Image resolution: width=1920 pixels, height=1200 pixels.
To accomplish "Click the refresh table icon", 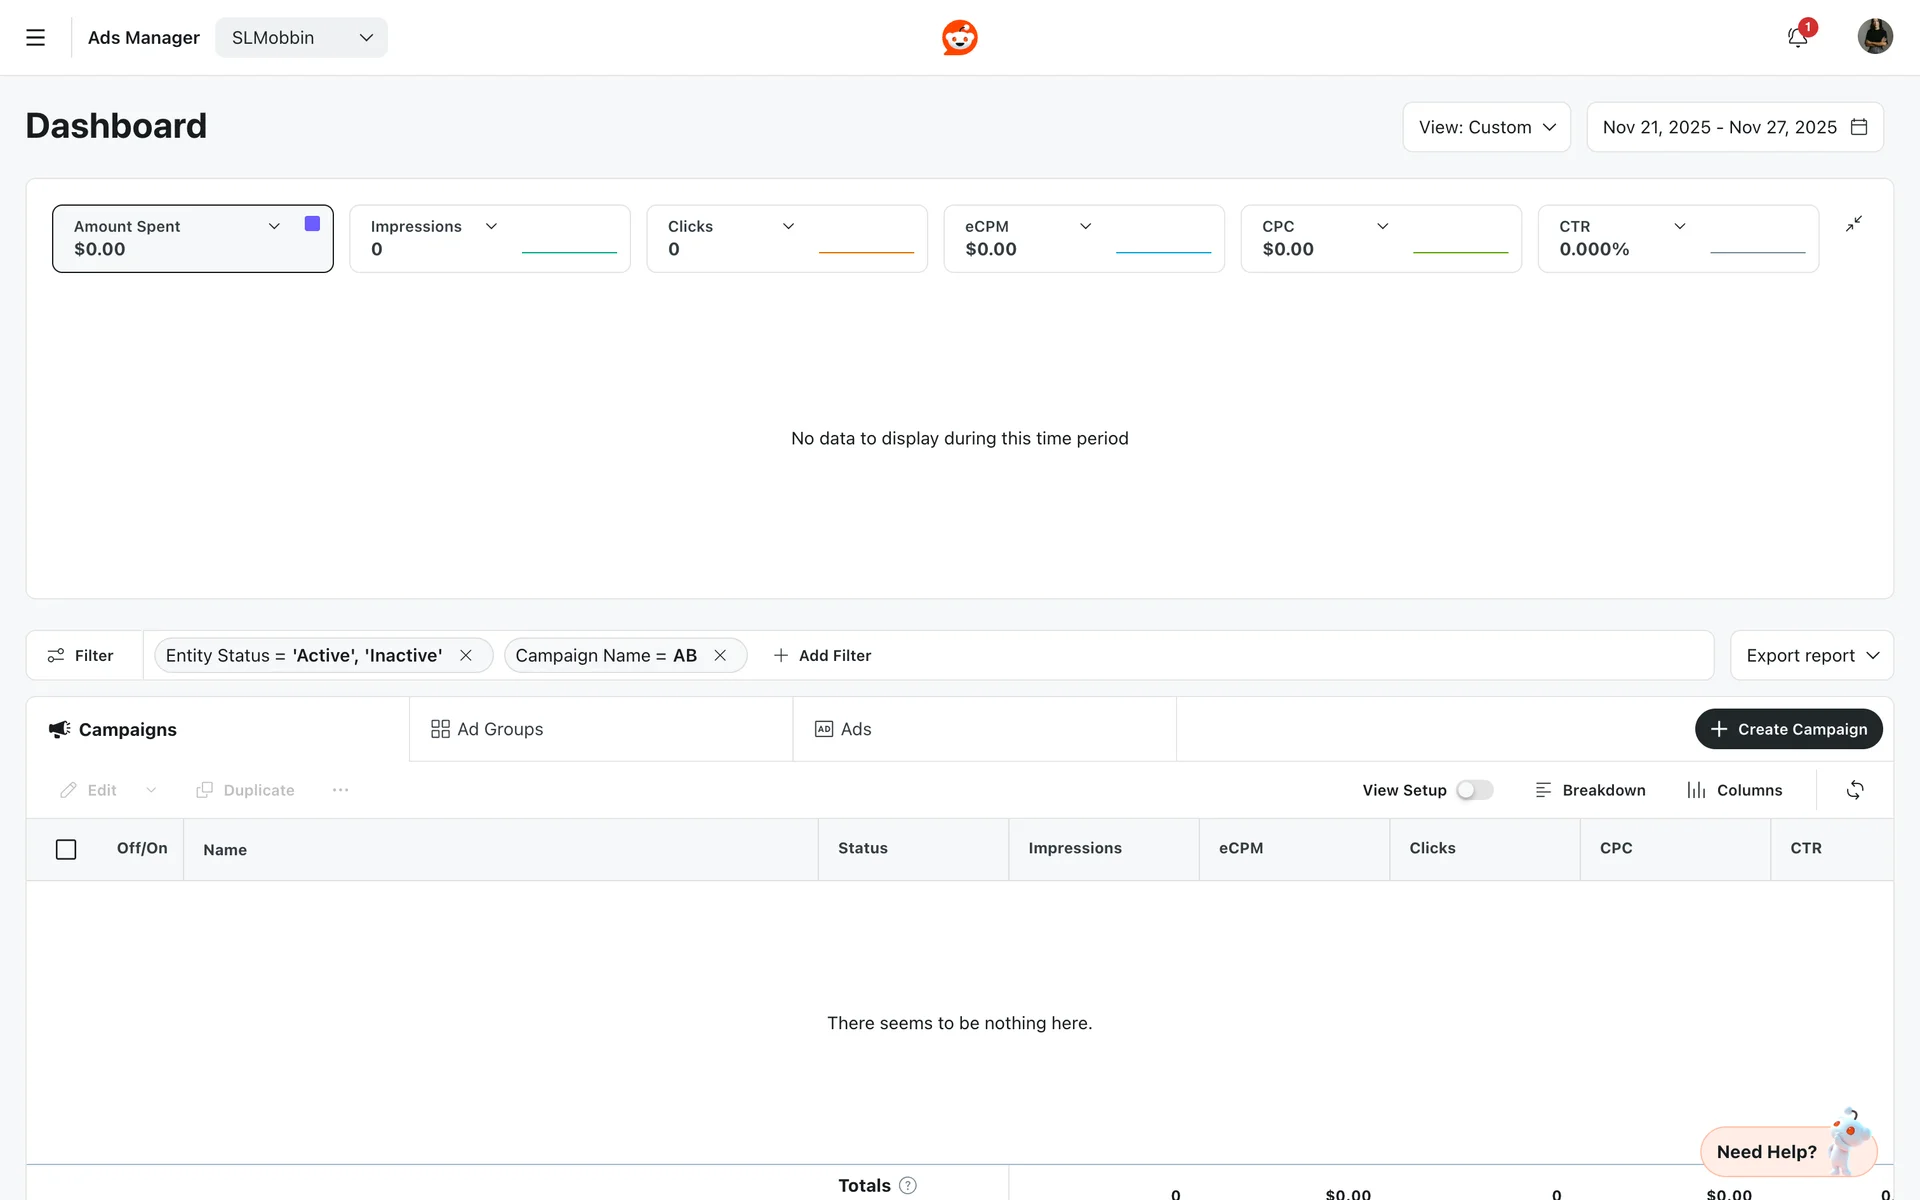I will [1854, 790].
